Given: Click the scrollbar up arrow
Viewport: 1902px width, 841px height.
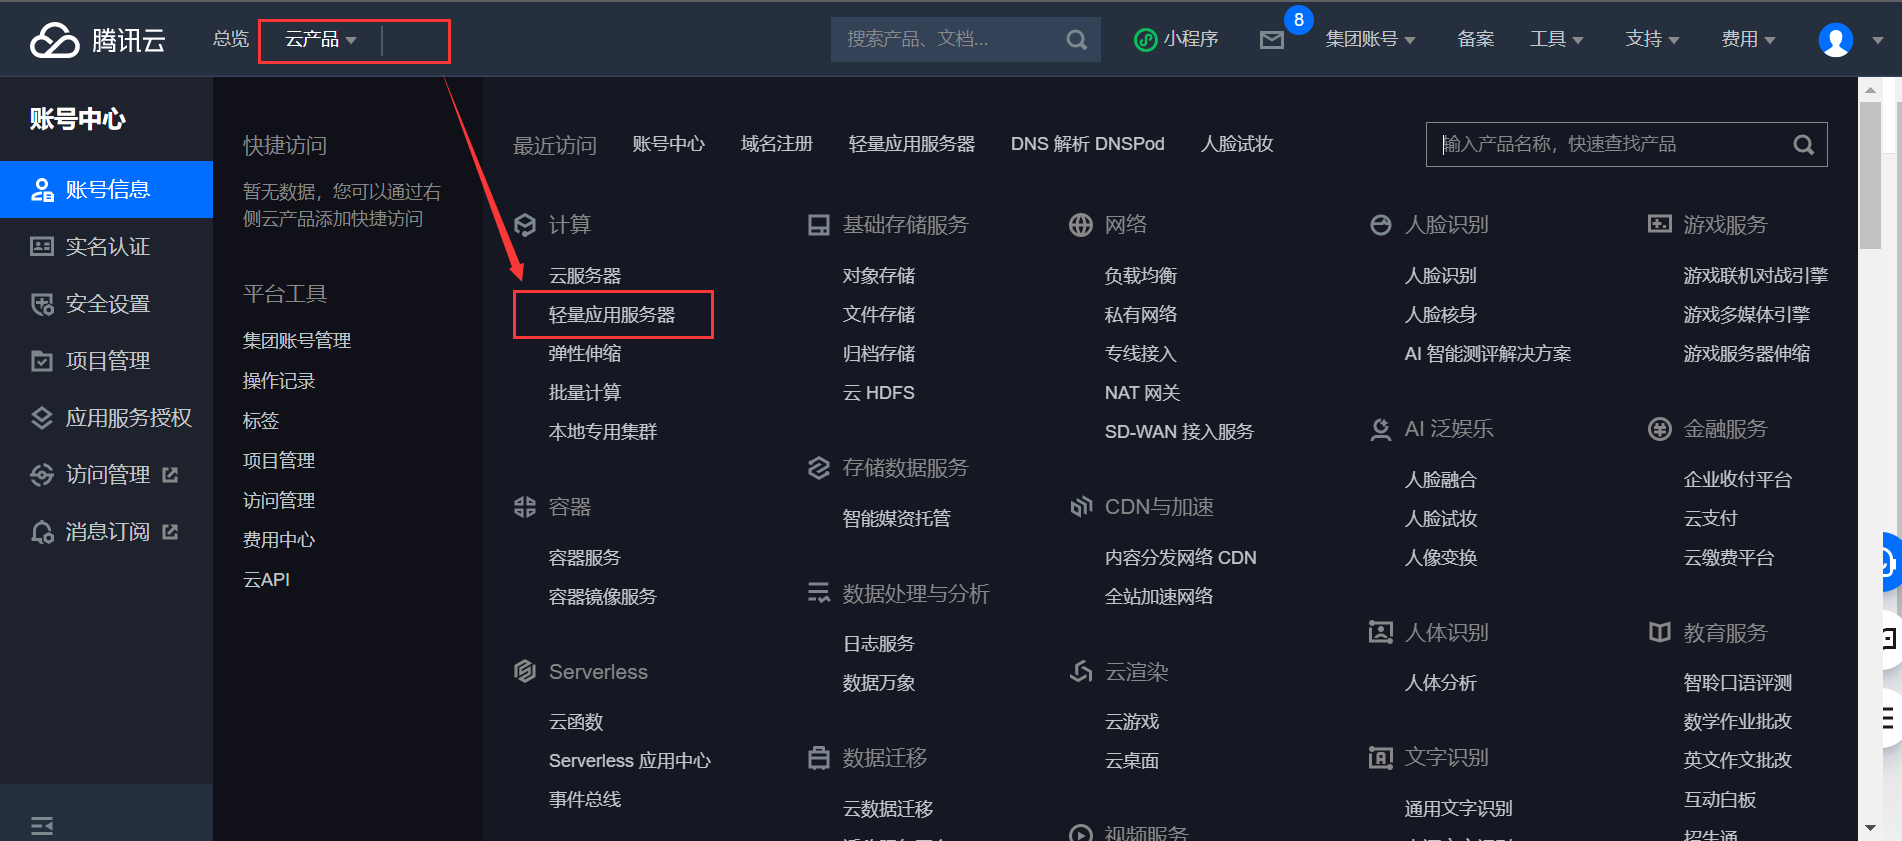Looking at the screenshot, I should click(1870, 90).
